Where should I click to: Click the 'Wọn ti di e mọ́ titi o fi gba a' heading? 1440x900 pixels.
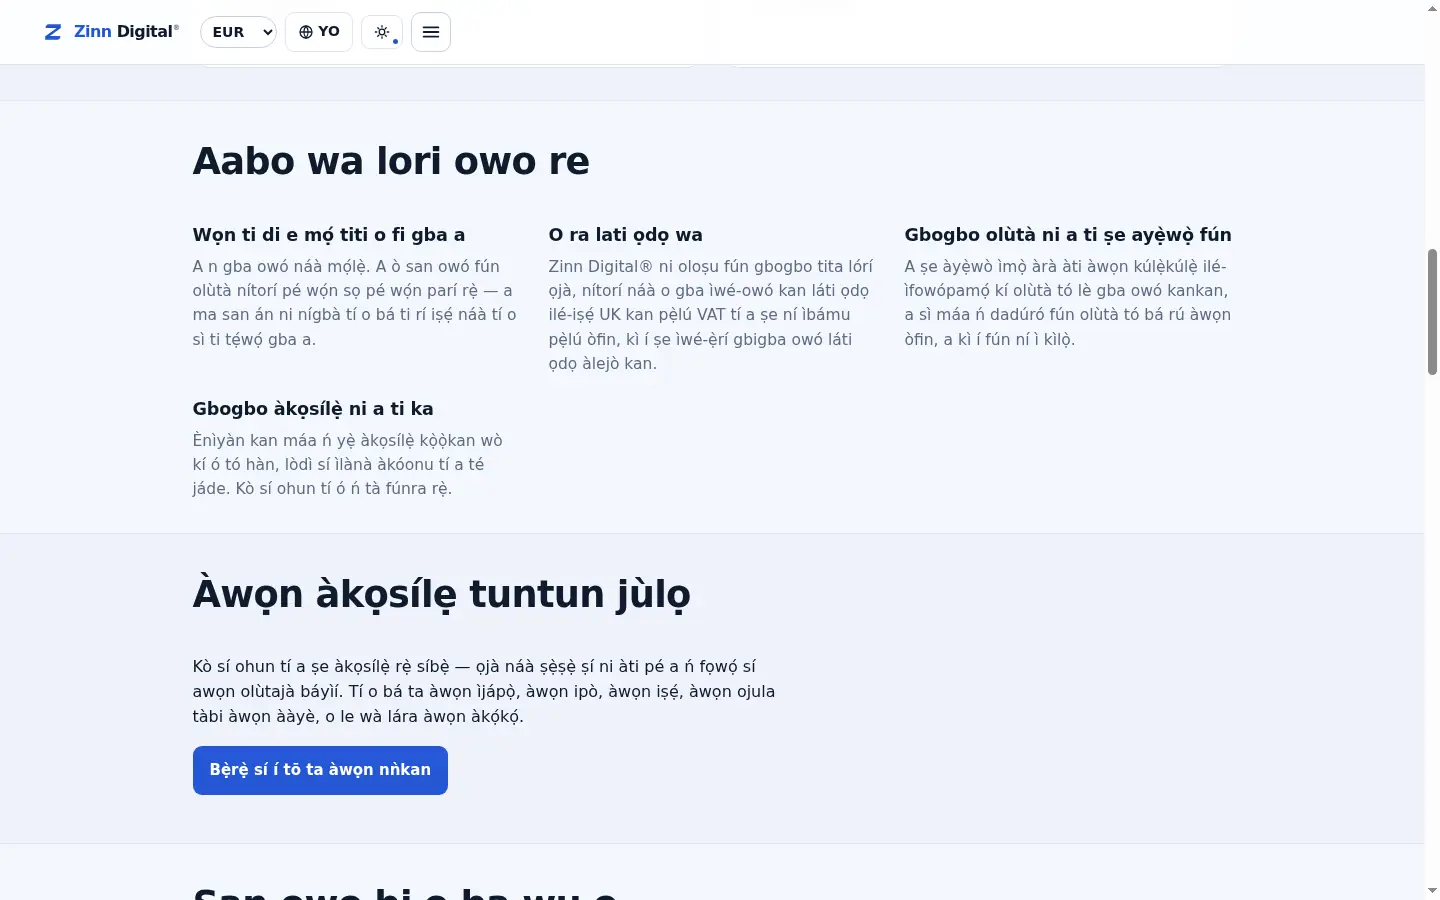point(329,235)
